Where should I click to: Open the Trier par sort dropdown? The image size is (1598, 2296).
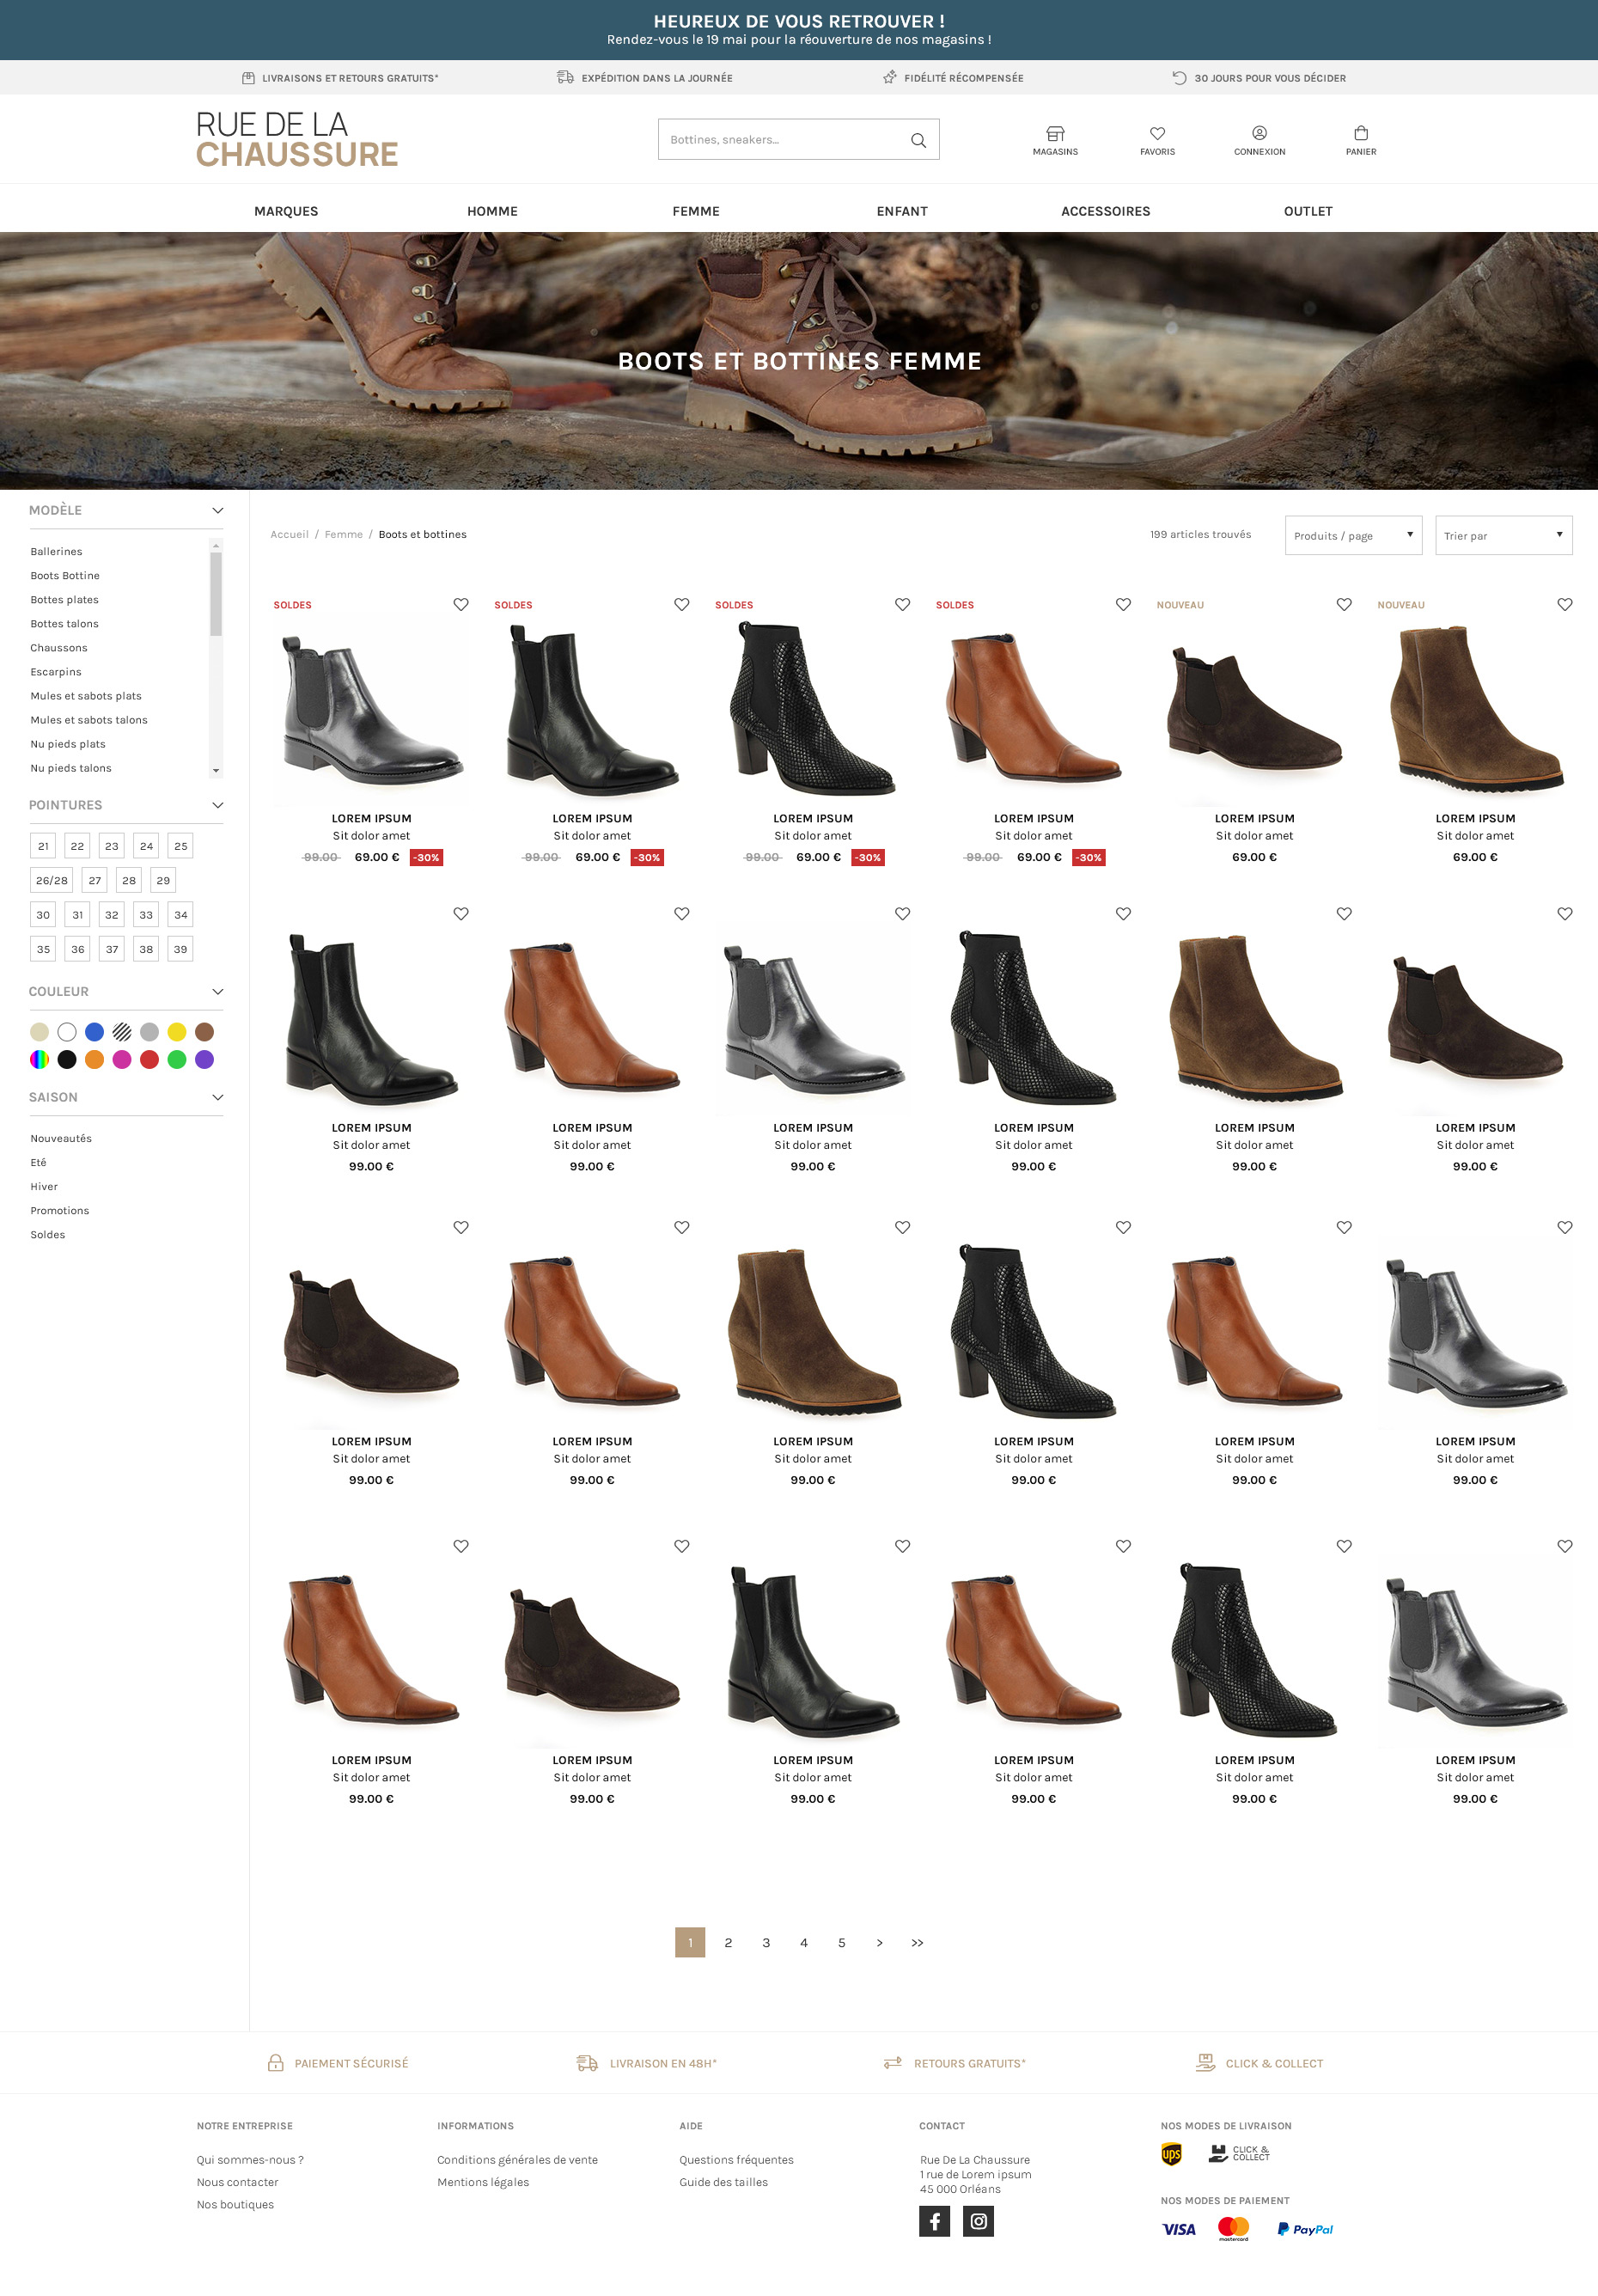1502,536
